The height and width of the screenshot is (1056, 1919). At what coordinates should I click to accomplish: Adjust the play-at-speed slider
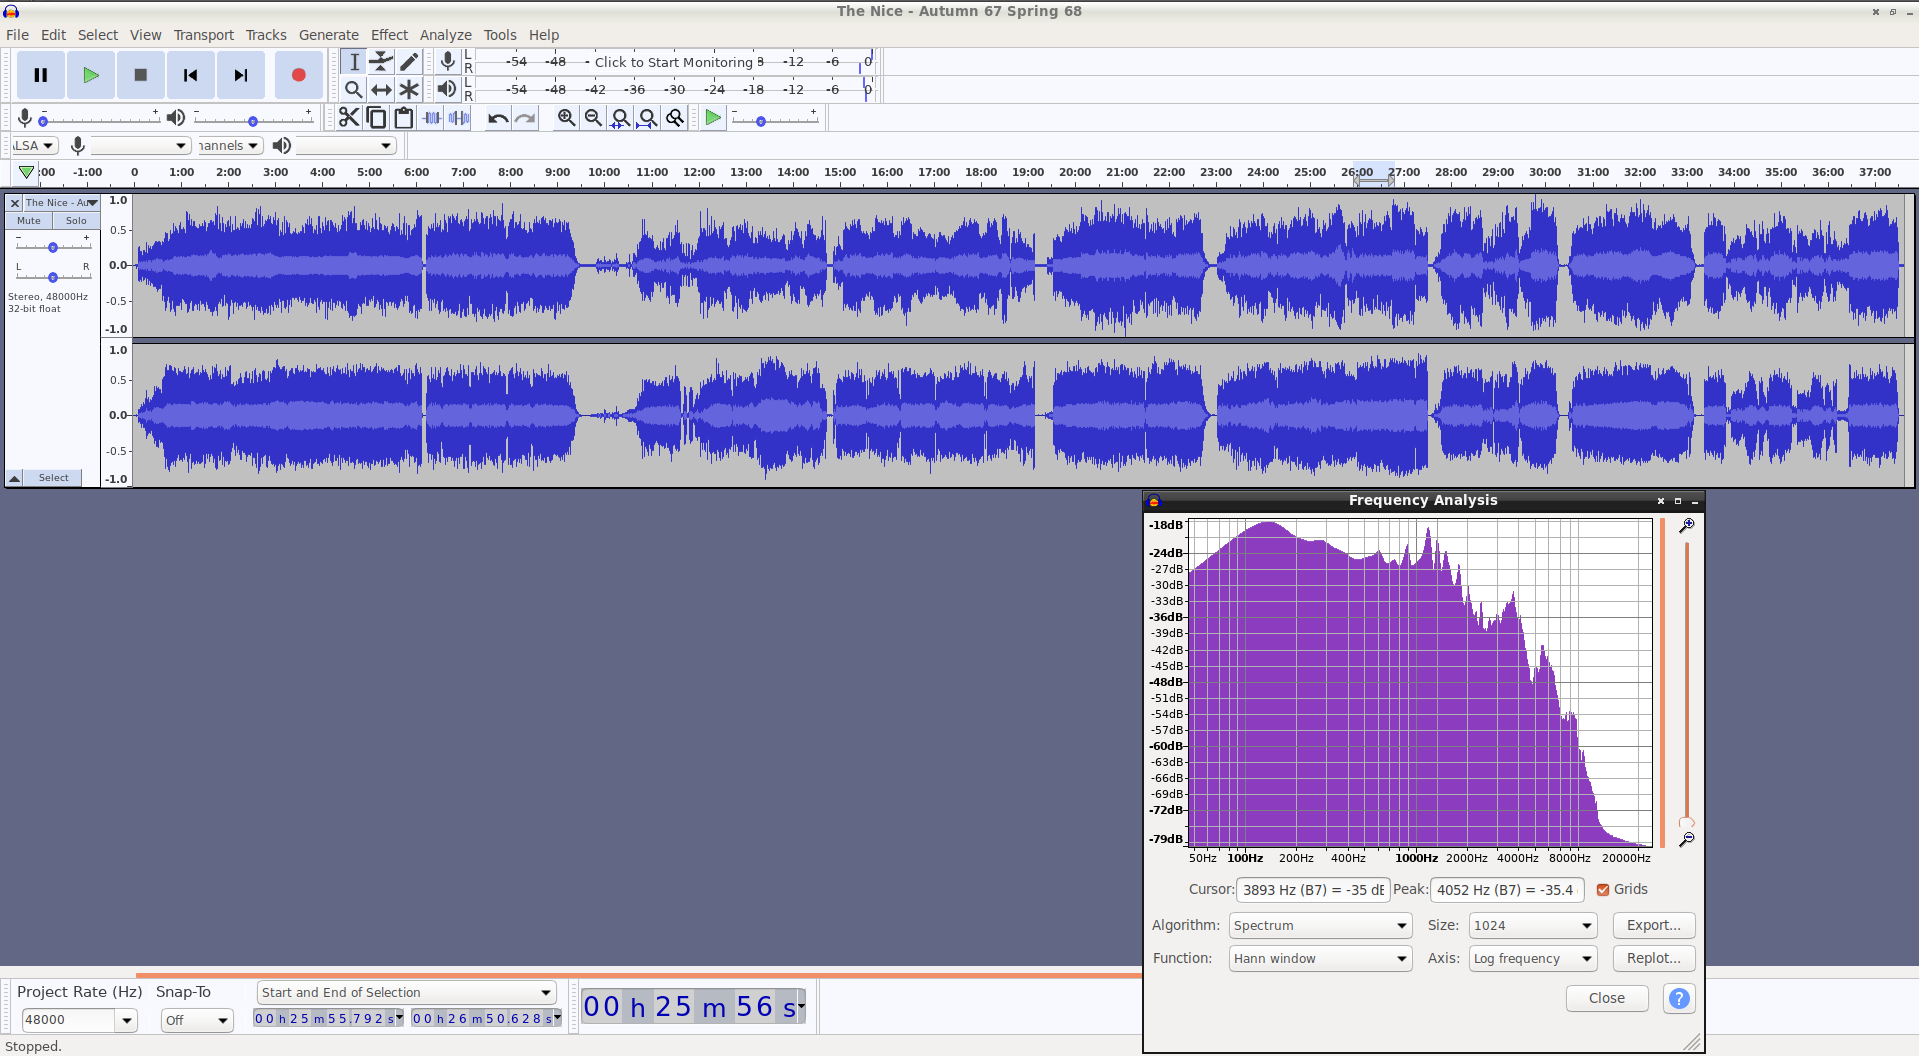(x=775, y=121)
